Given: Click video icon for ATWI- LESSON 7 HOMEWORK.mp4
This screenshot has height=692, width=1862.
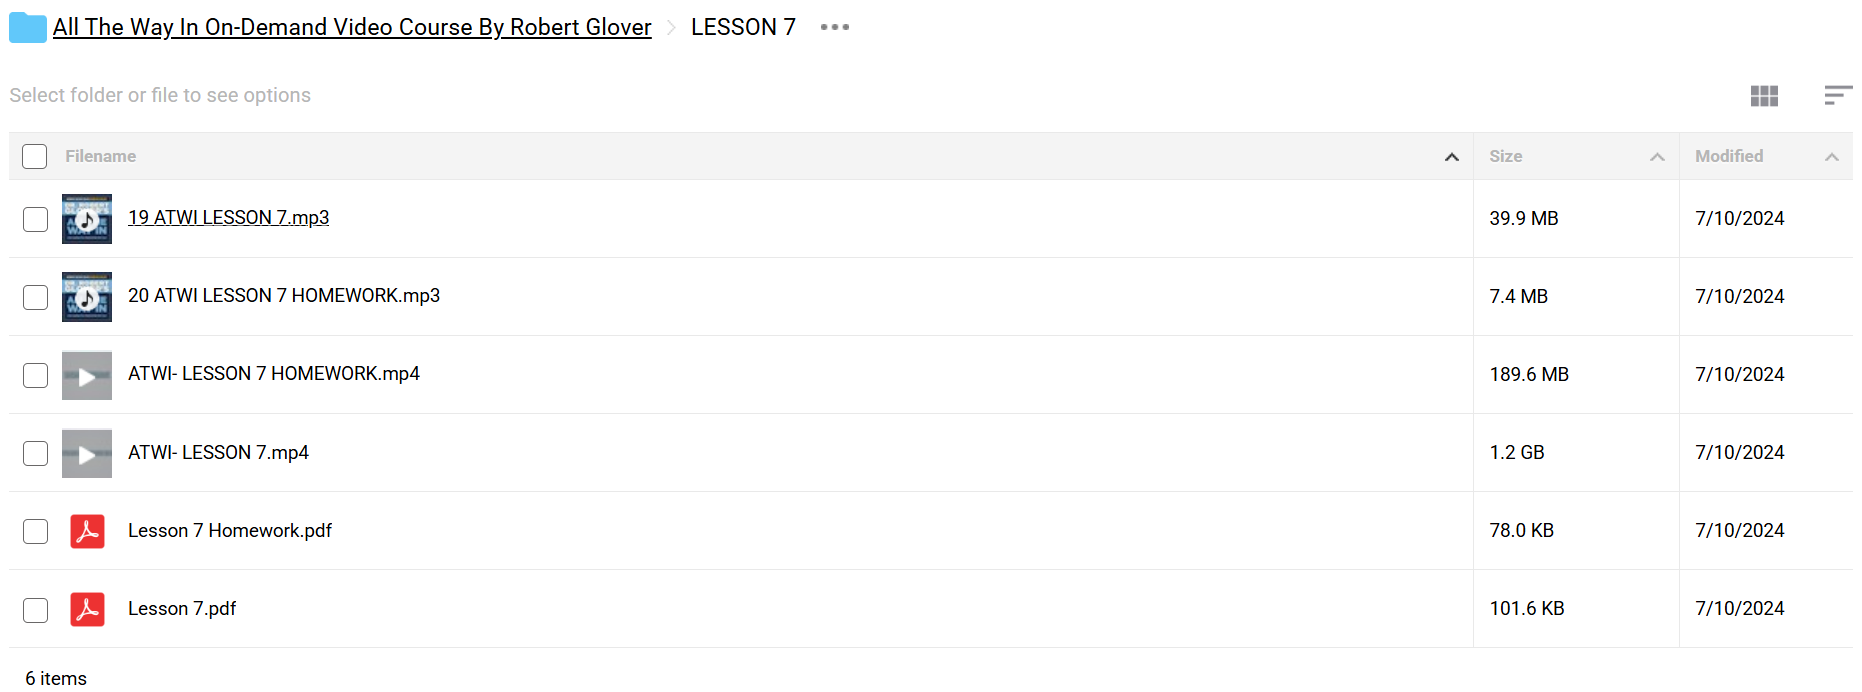Looking at the screenshot, I should point(87,375).
